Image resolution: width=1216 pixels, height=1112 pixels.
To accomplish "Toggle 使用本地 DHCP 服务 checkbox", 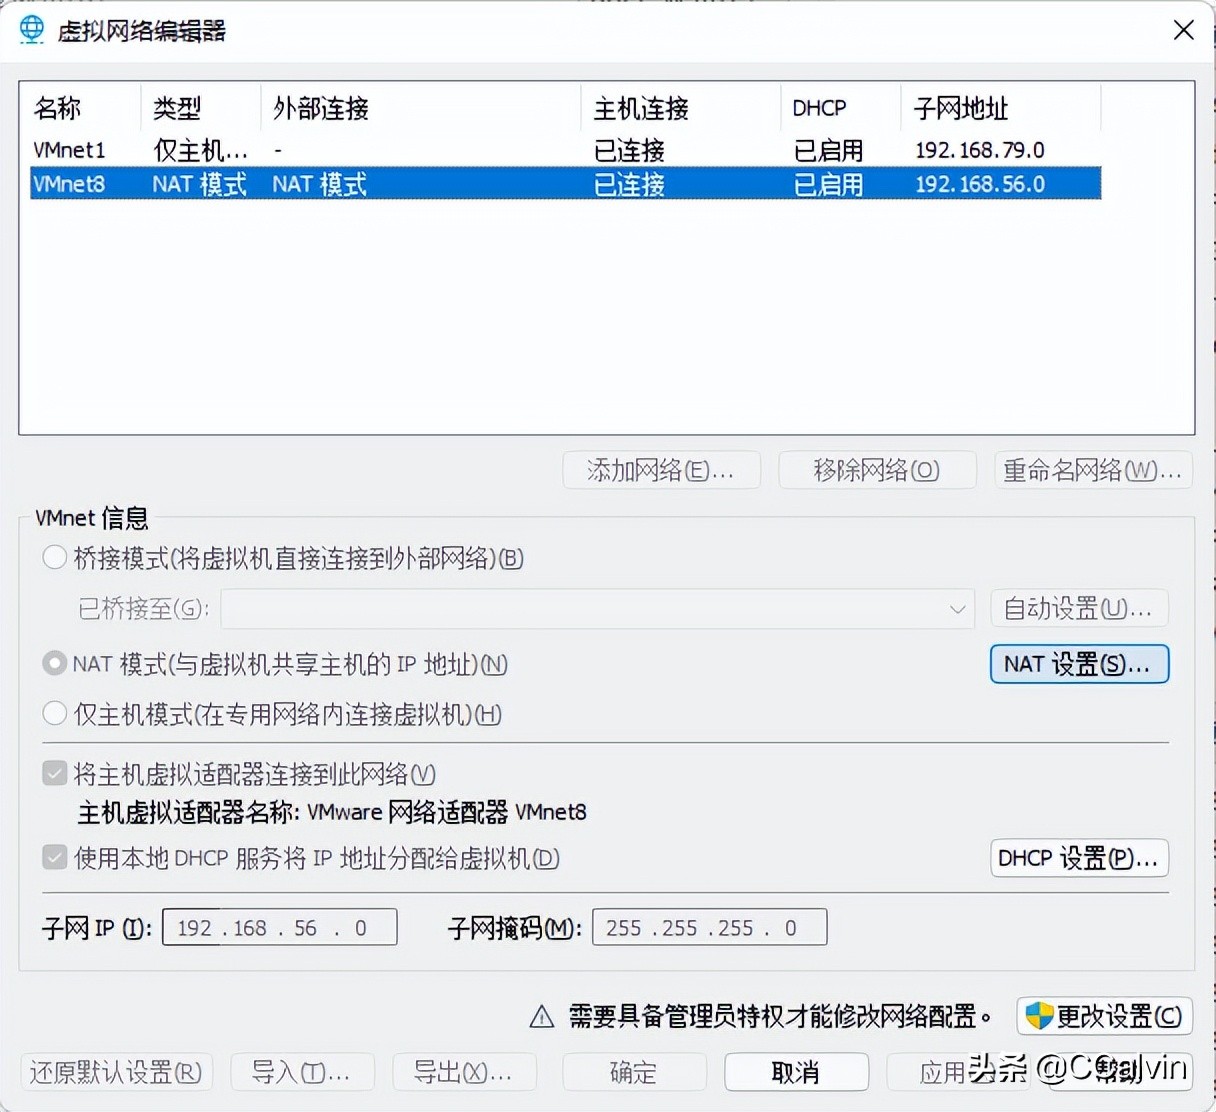I will [x=55, y=858].
